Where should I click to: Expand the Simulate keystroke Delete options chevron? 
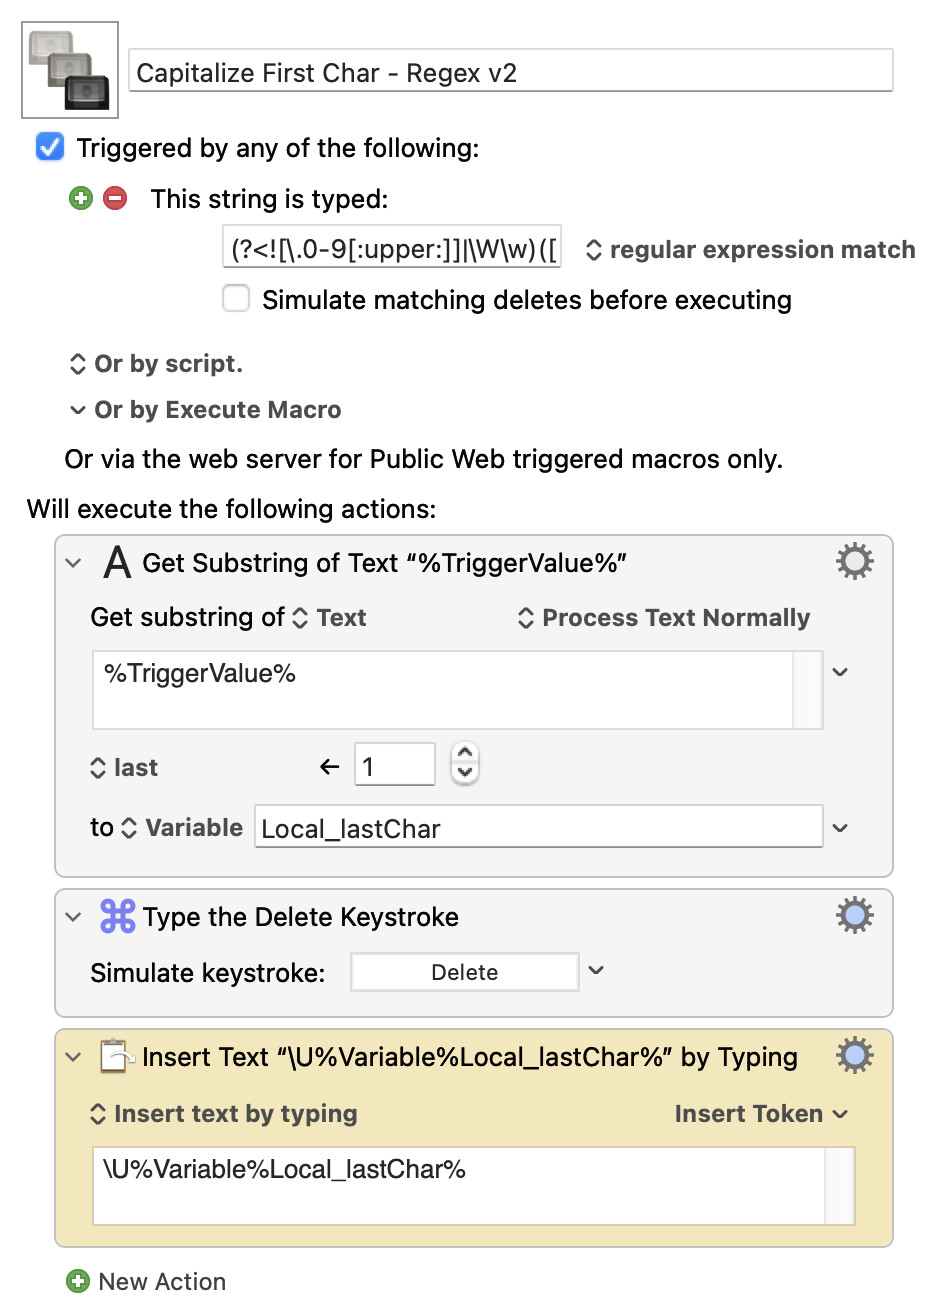point(597,971)
